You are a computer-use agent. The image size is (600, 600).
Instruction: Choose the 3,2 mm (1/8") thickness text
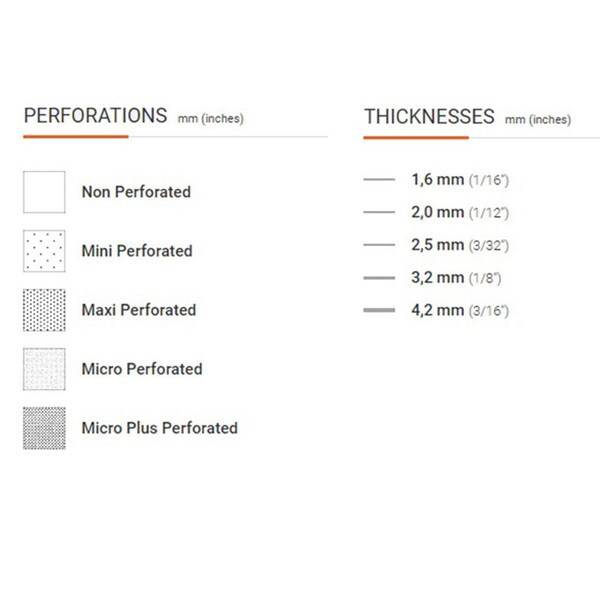pyautogui.click(x=456, y=278)
